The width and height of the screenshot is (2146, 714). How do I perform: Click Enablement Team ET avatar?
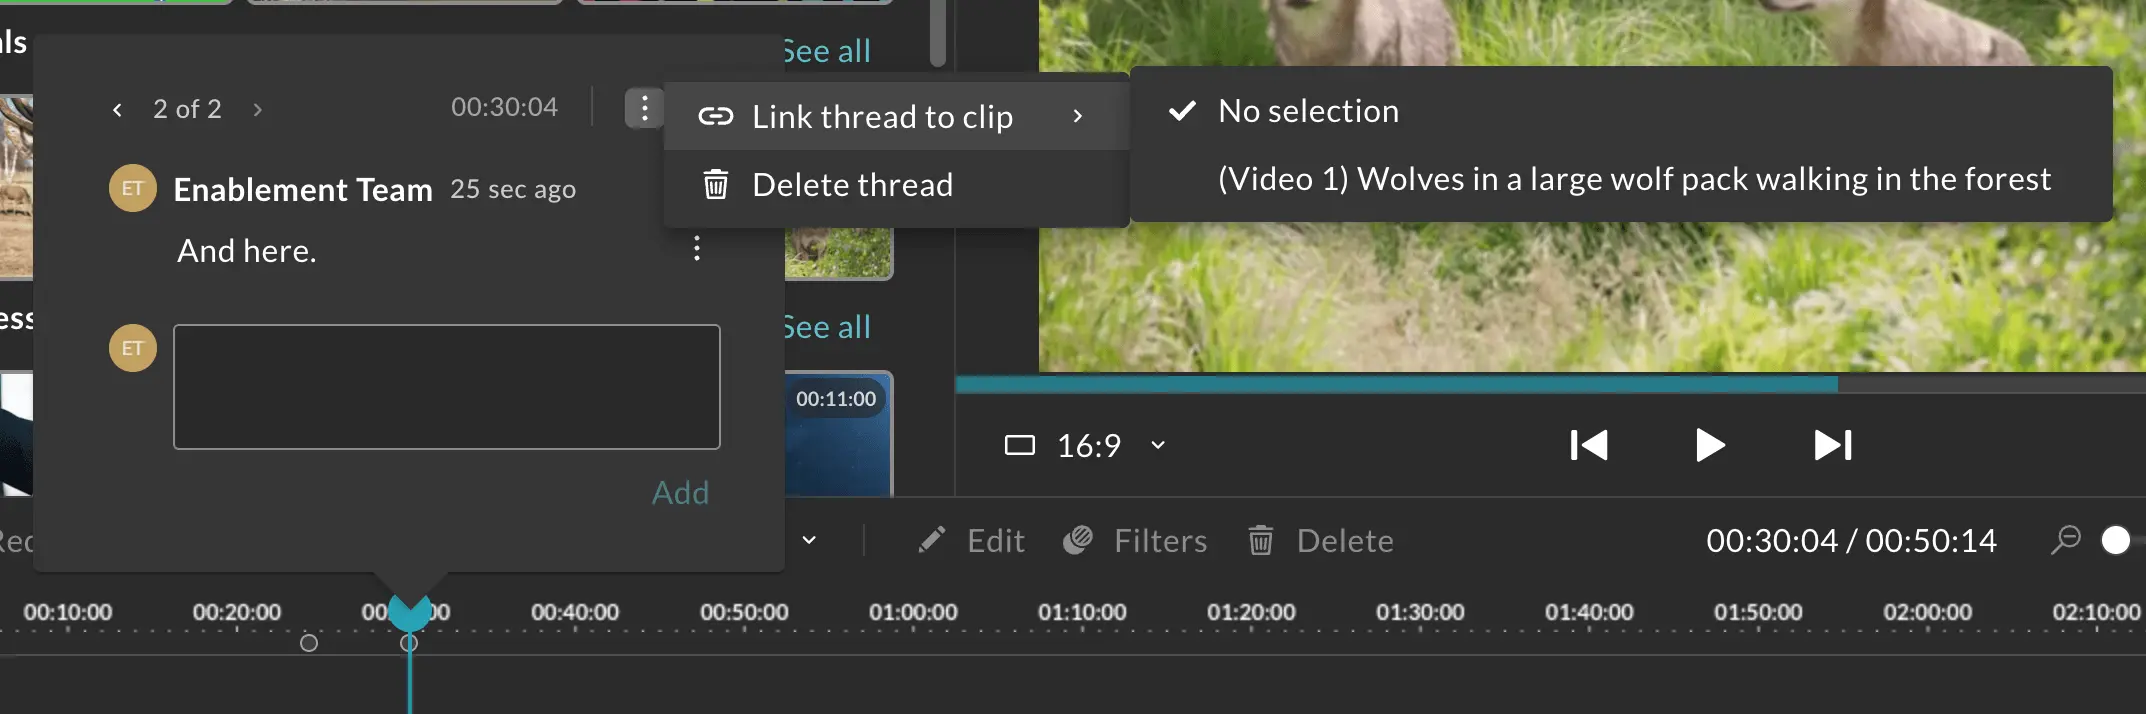pyautogui.click(x=133, y=188)
